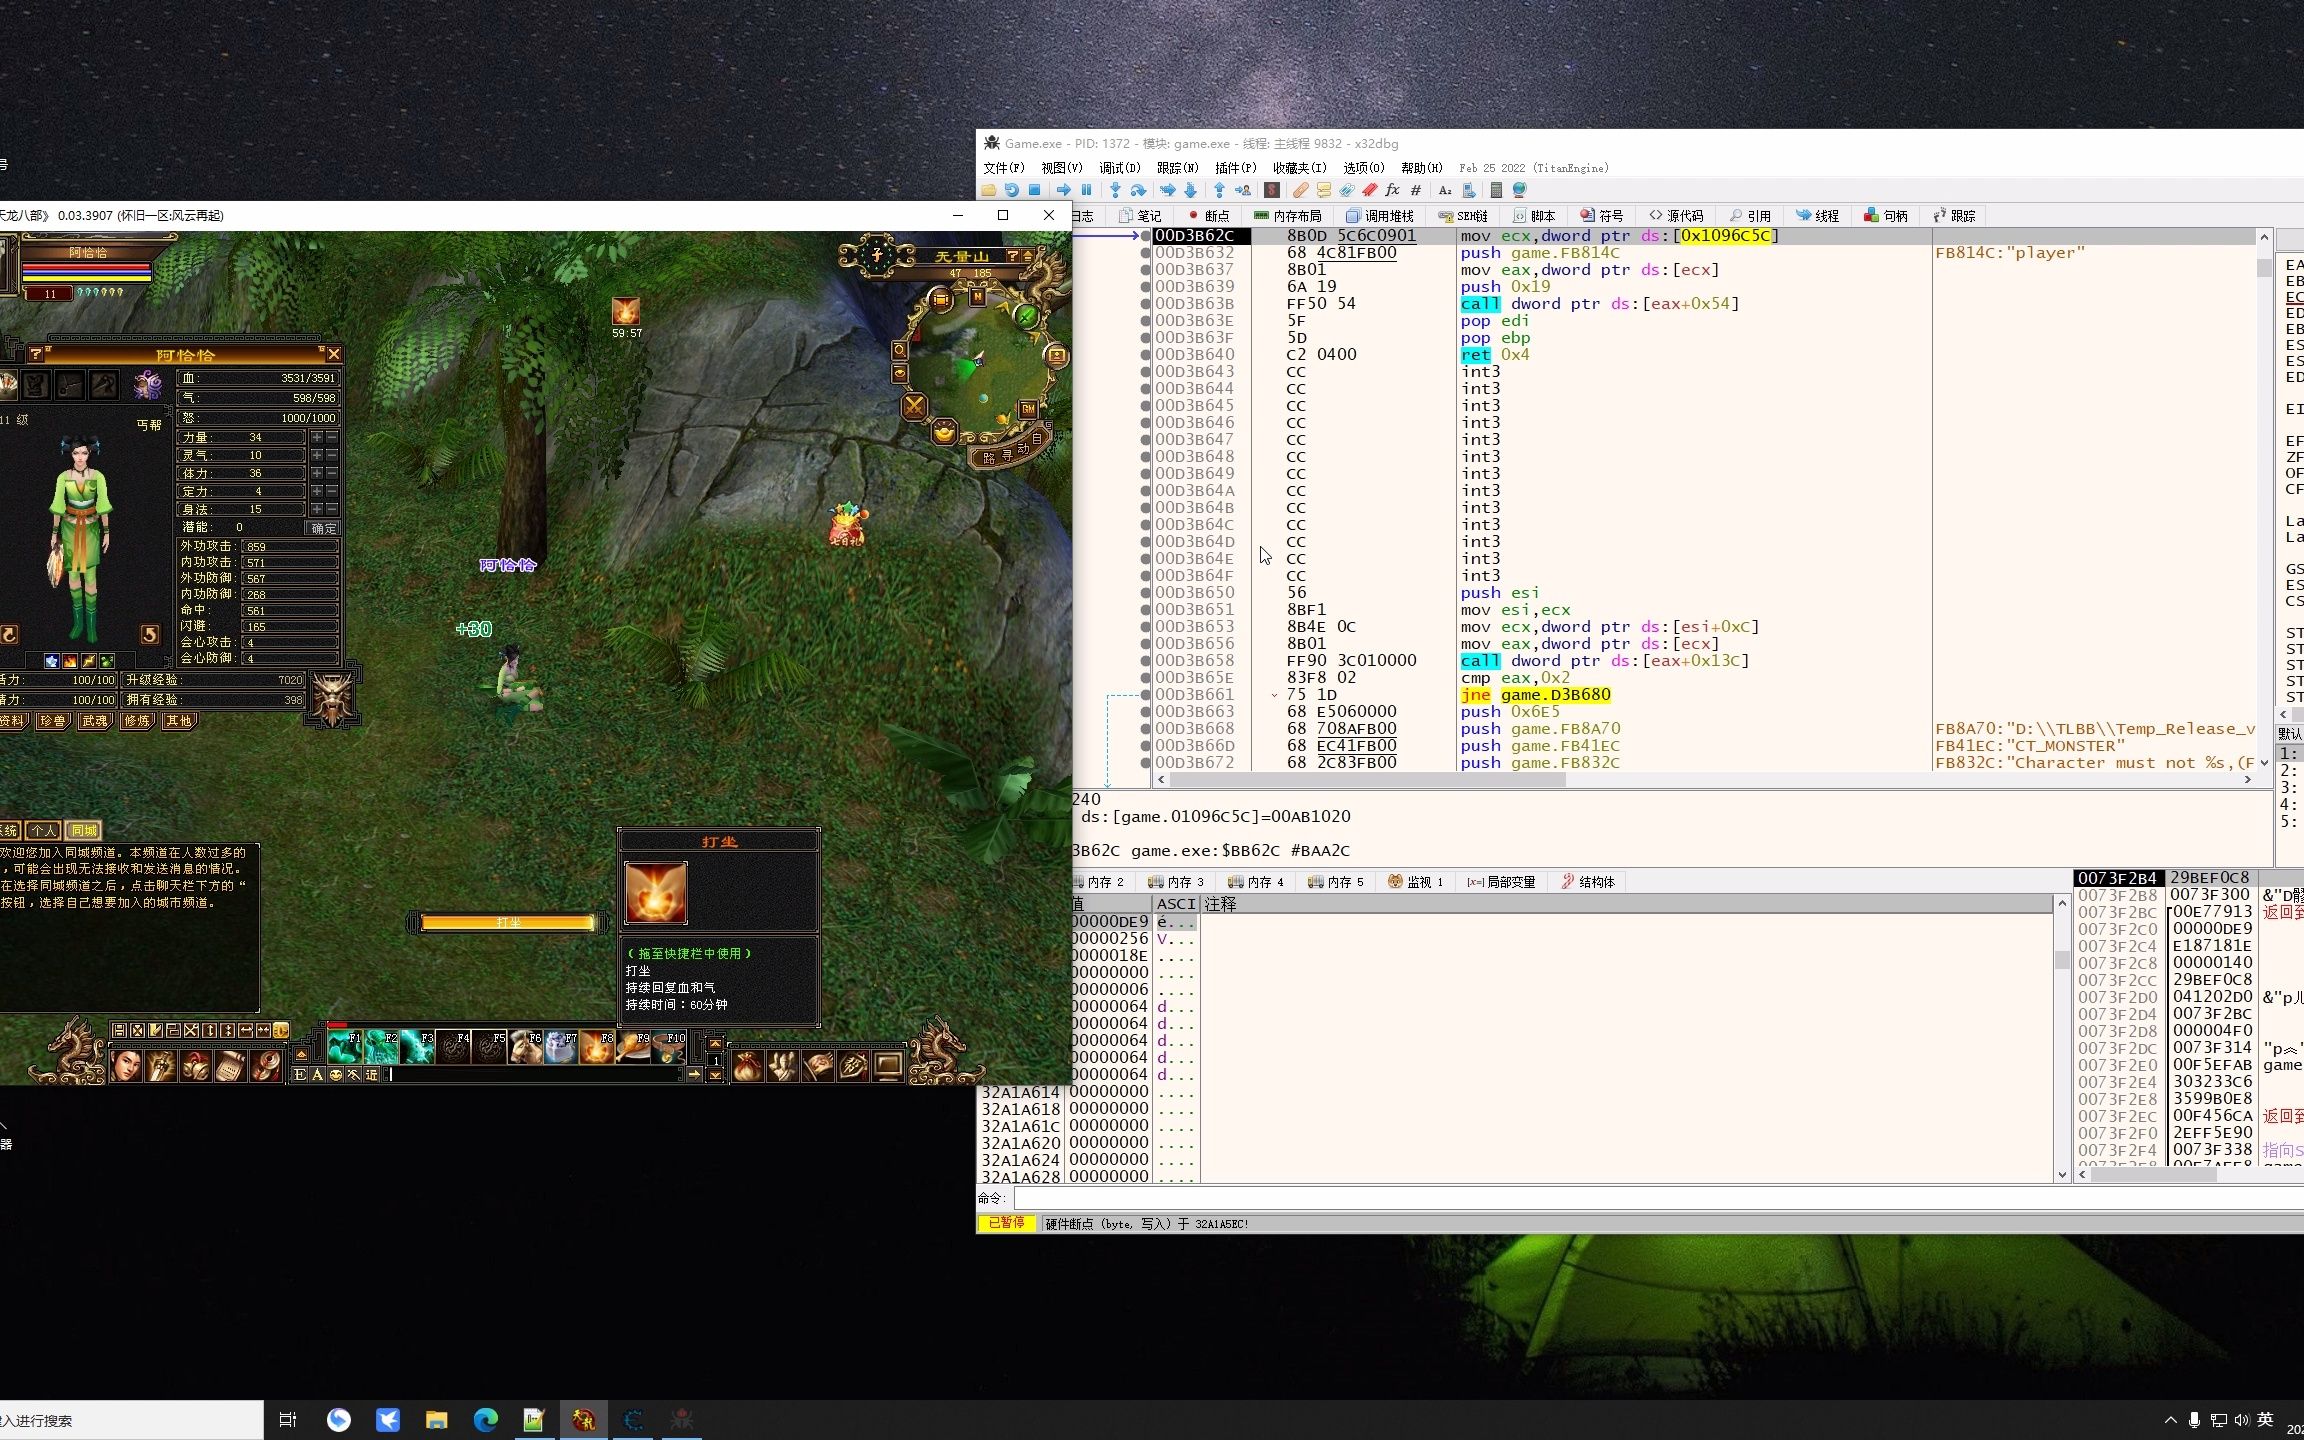Image resolution: width=2304 pixels, height=1440 pixels.
Task: Open the system monitor icon in game bar
Action: (888, 1066)
